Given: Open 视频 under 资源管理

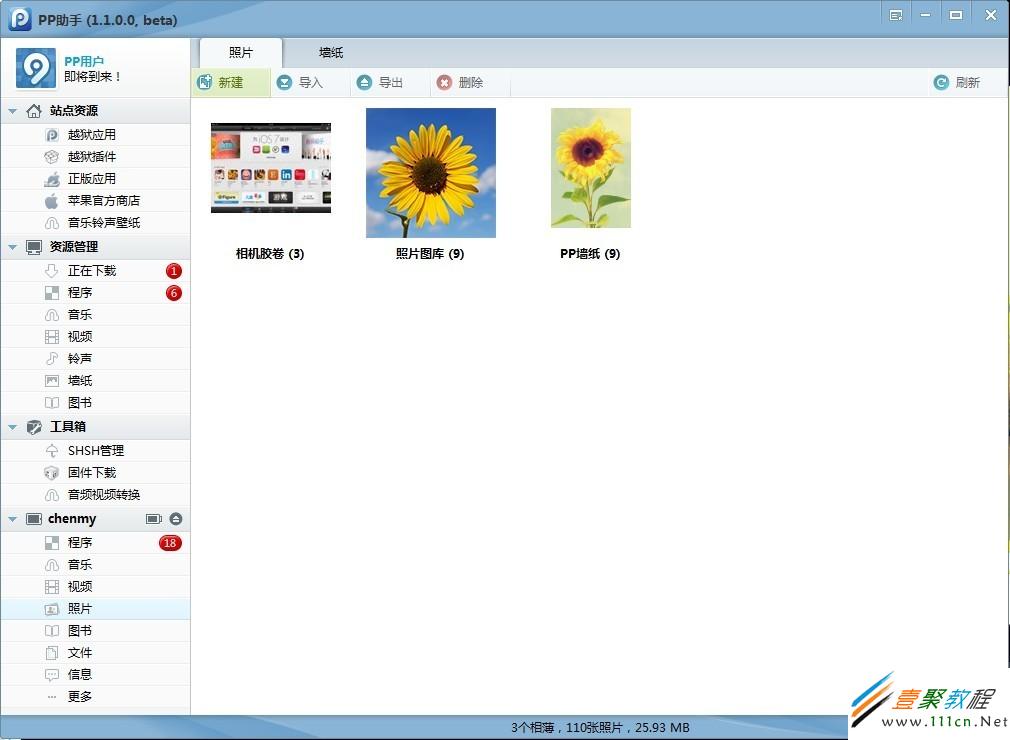Looking at the screenshot, I should (x=95, y=336).
